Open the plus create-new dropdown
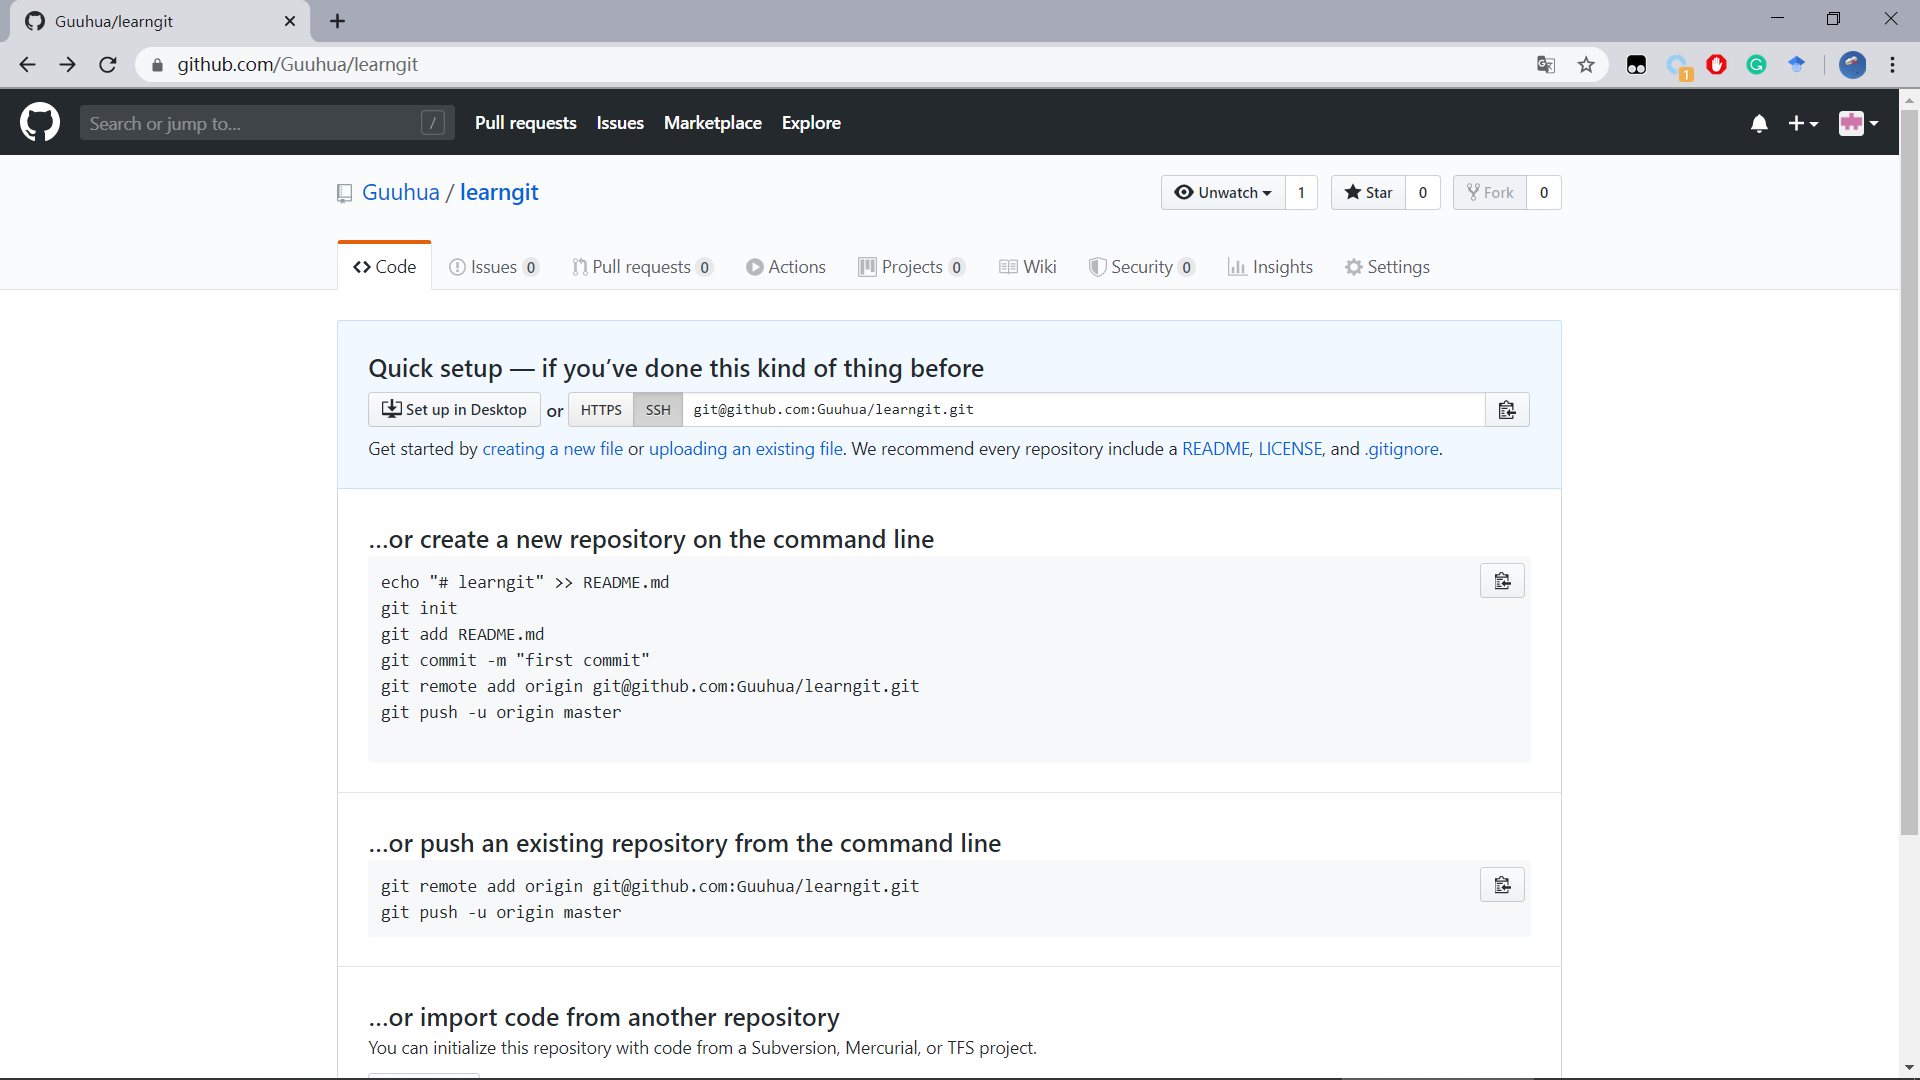Viewport: 1920px width, 1080px height. point(1803,123)
